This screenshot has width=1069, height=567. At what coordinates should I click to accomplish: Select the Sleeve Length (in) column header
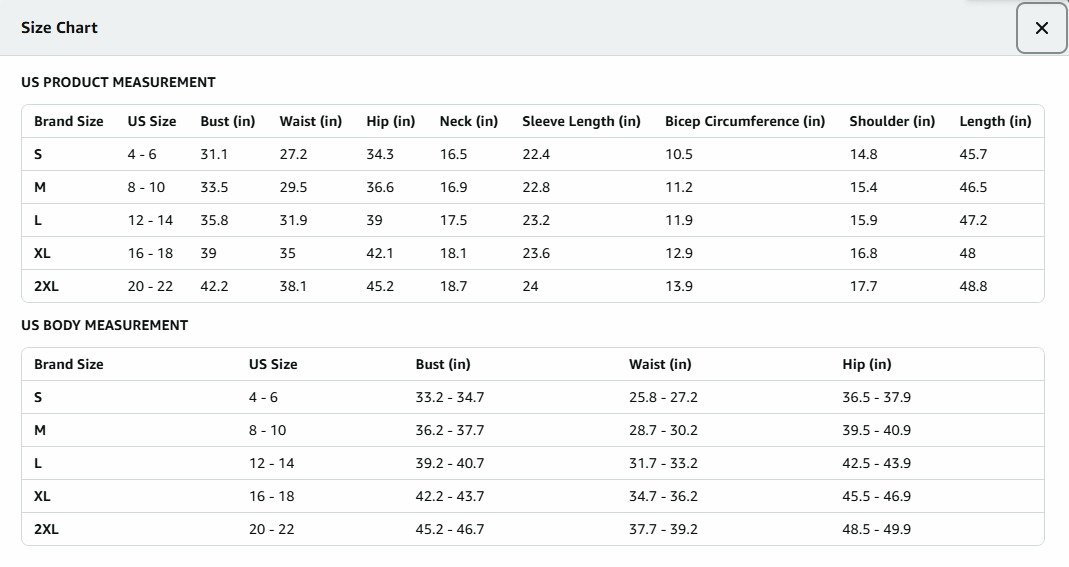581,121
